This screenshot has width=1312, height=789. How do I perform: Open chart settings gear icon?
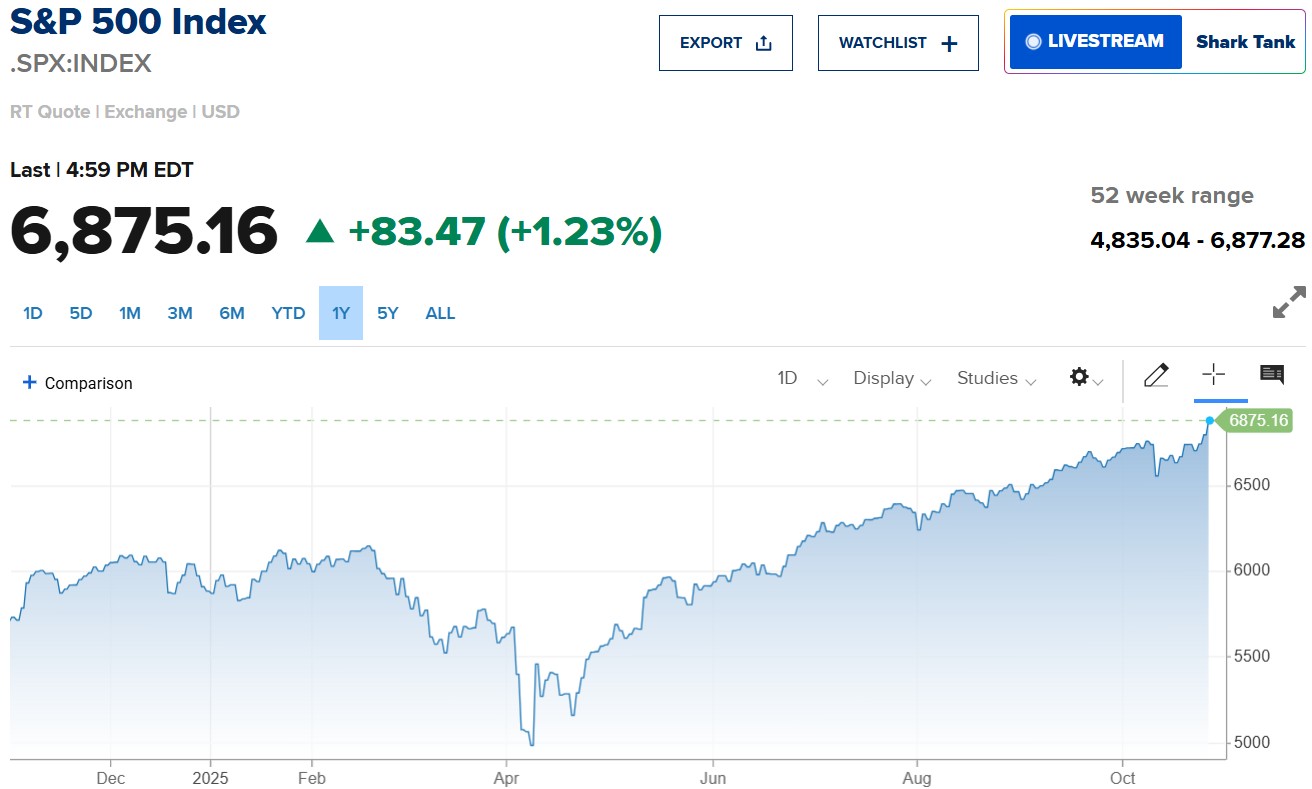click(x=1079, y=377)
